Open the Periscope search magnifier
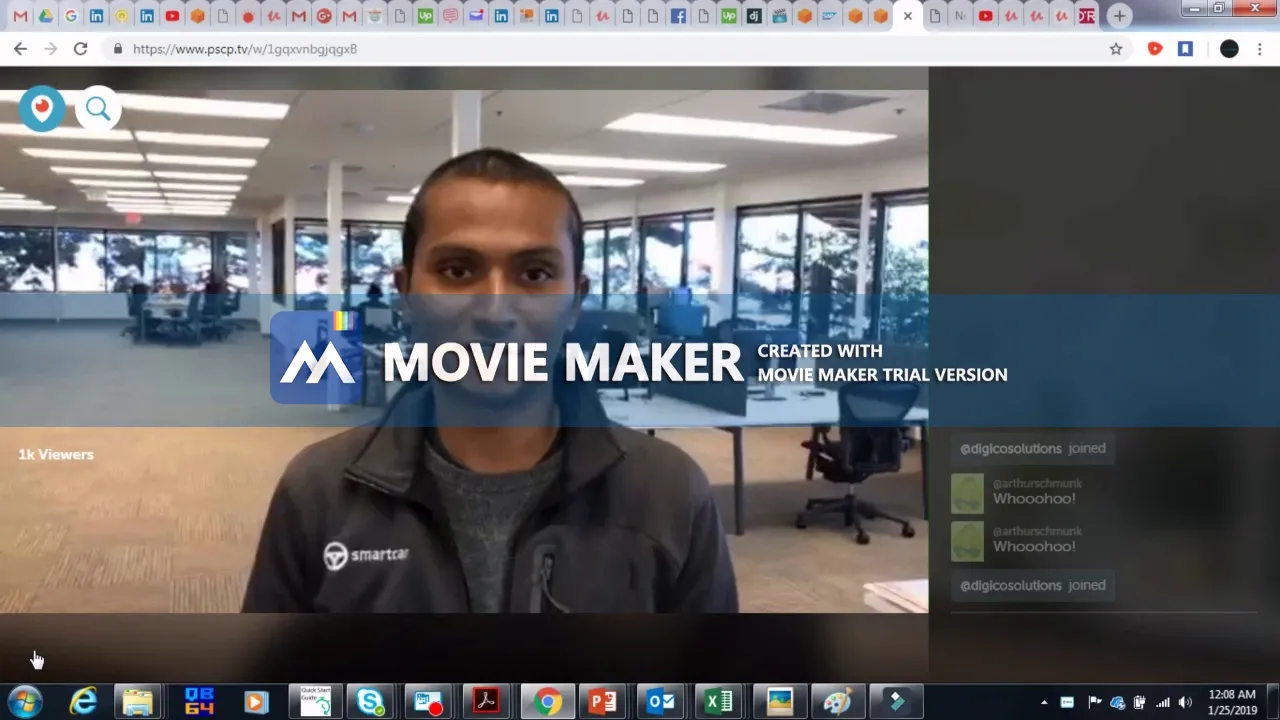Screen dimensions: 1280x720 click(x=98, y=109)
